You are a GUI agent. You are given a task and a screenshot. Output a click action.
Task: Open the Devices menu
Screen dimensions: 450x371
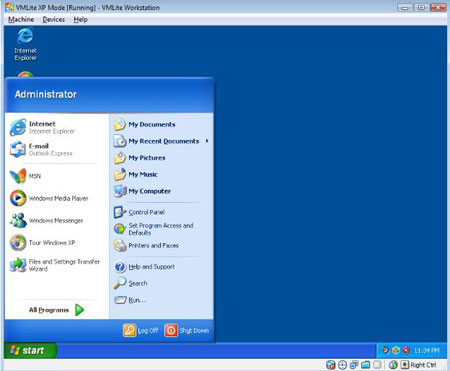[54, 19]
